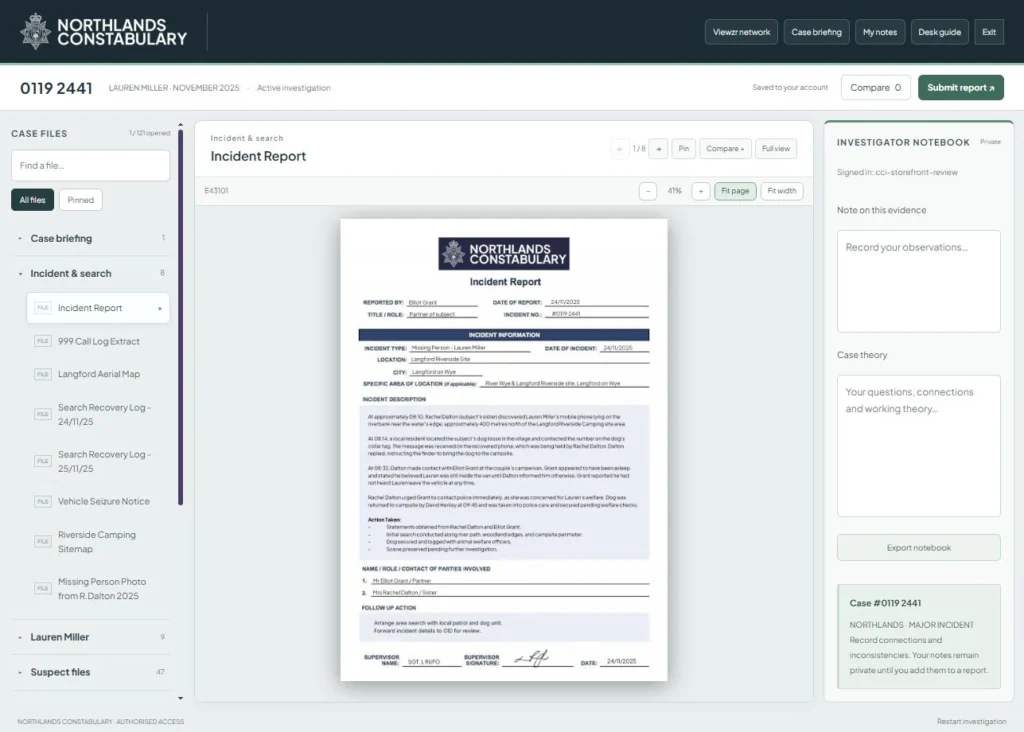Image resolution: width=1024 pixels, height=732 pixels.
Task: Open the Viewzr network page
Action: 741,32
